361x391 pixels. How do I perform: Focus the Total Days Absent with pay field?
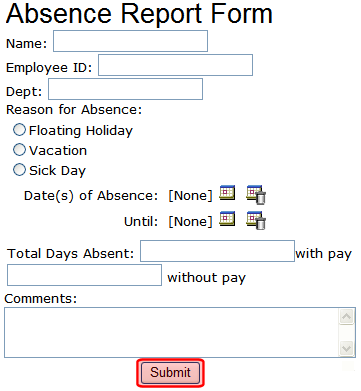tap(217, 251)
